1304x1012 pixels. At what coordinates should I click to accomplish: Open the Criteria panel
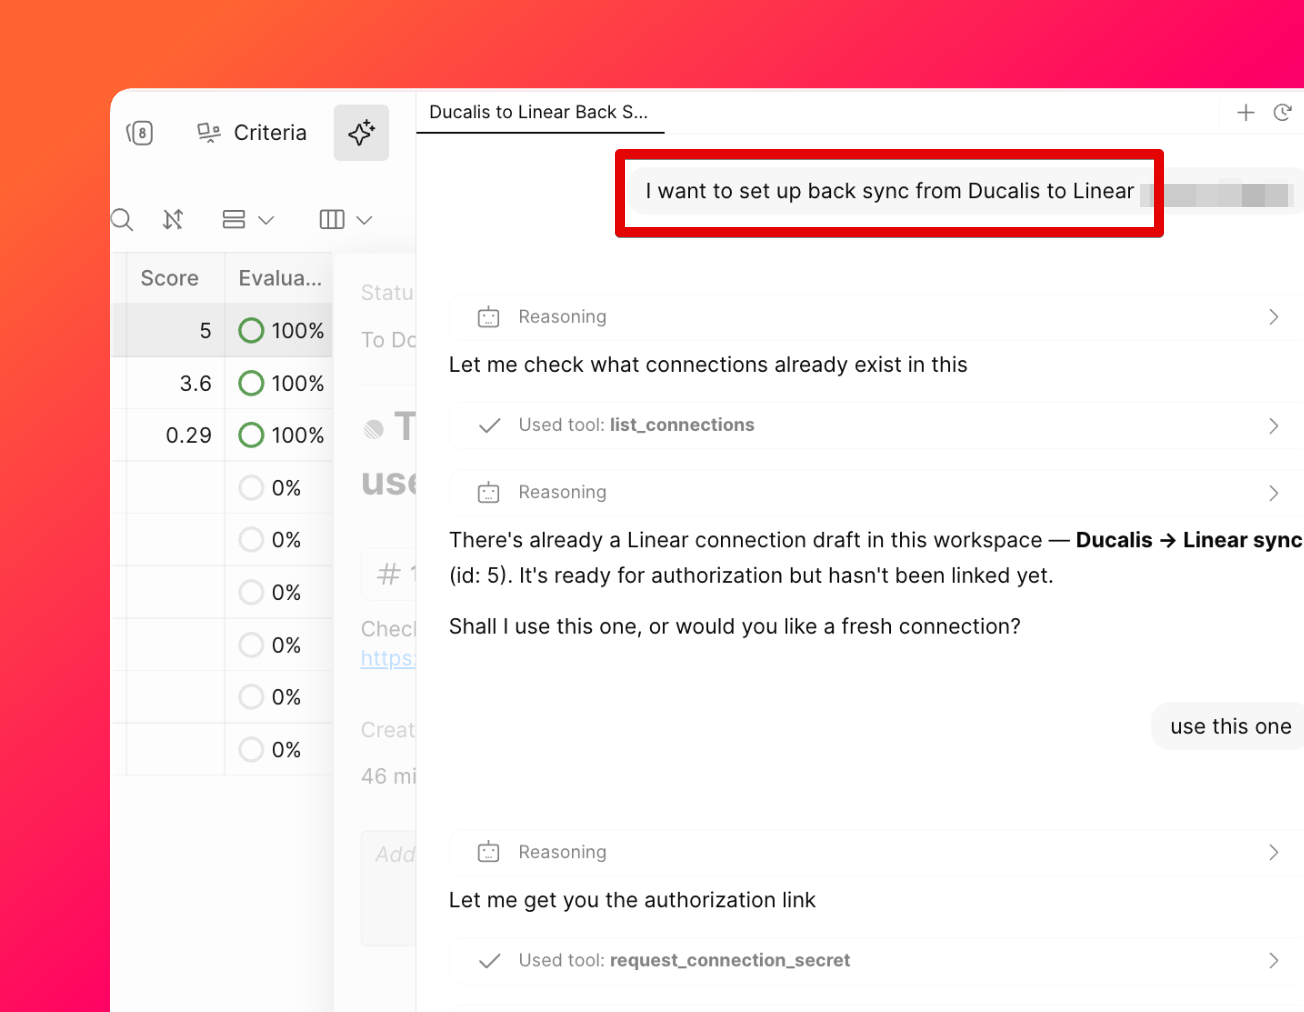click(252, 133)
